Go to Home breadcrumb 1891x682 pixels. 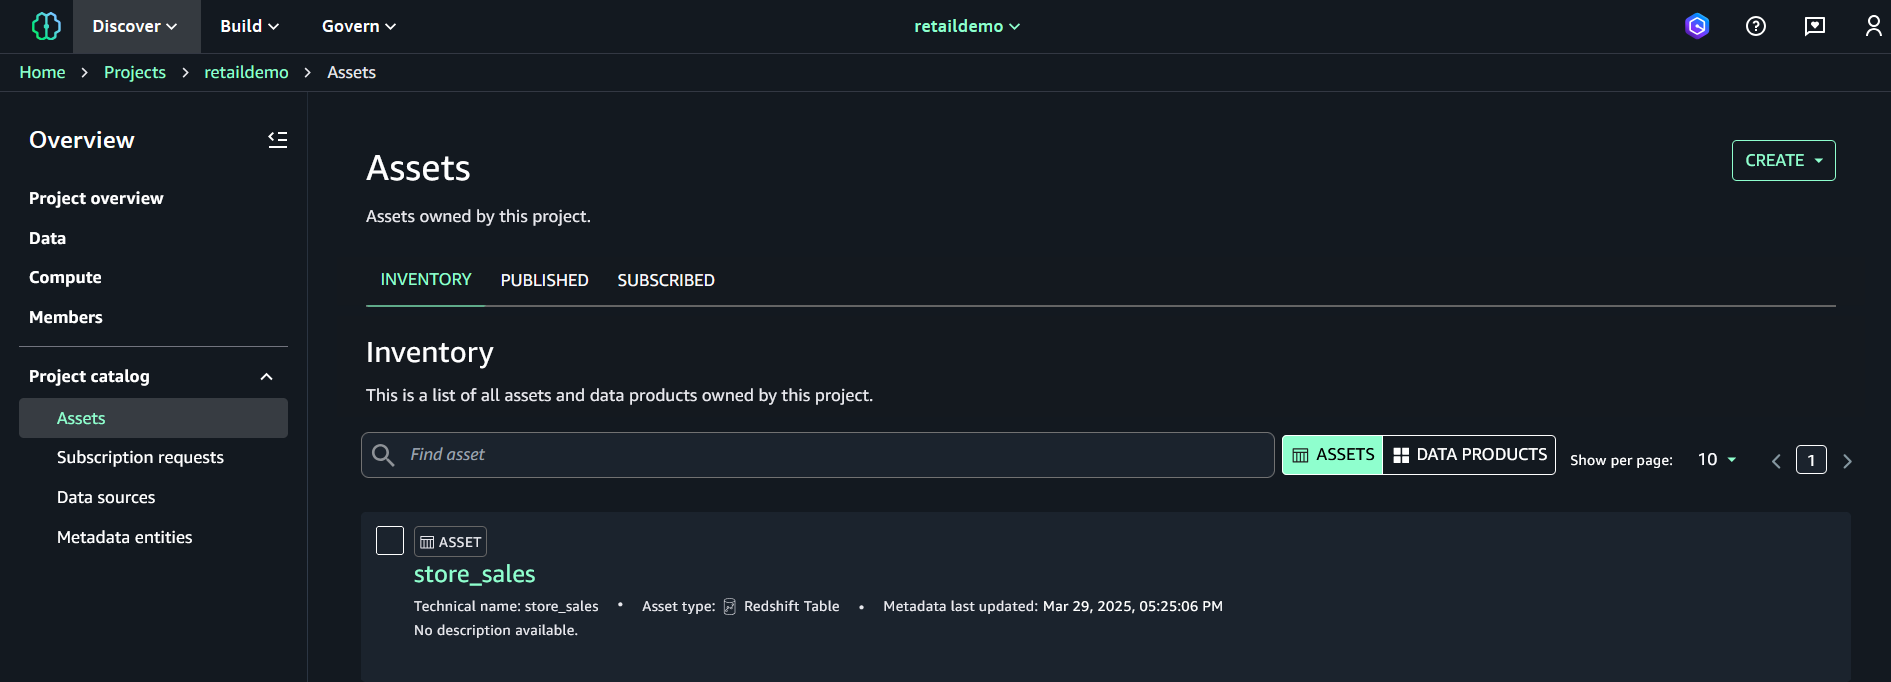pos(42,72)
